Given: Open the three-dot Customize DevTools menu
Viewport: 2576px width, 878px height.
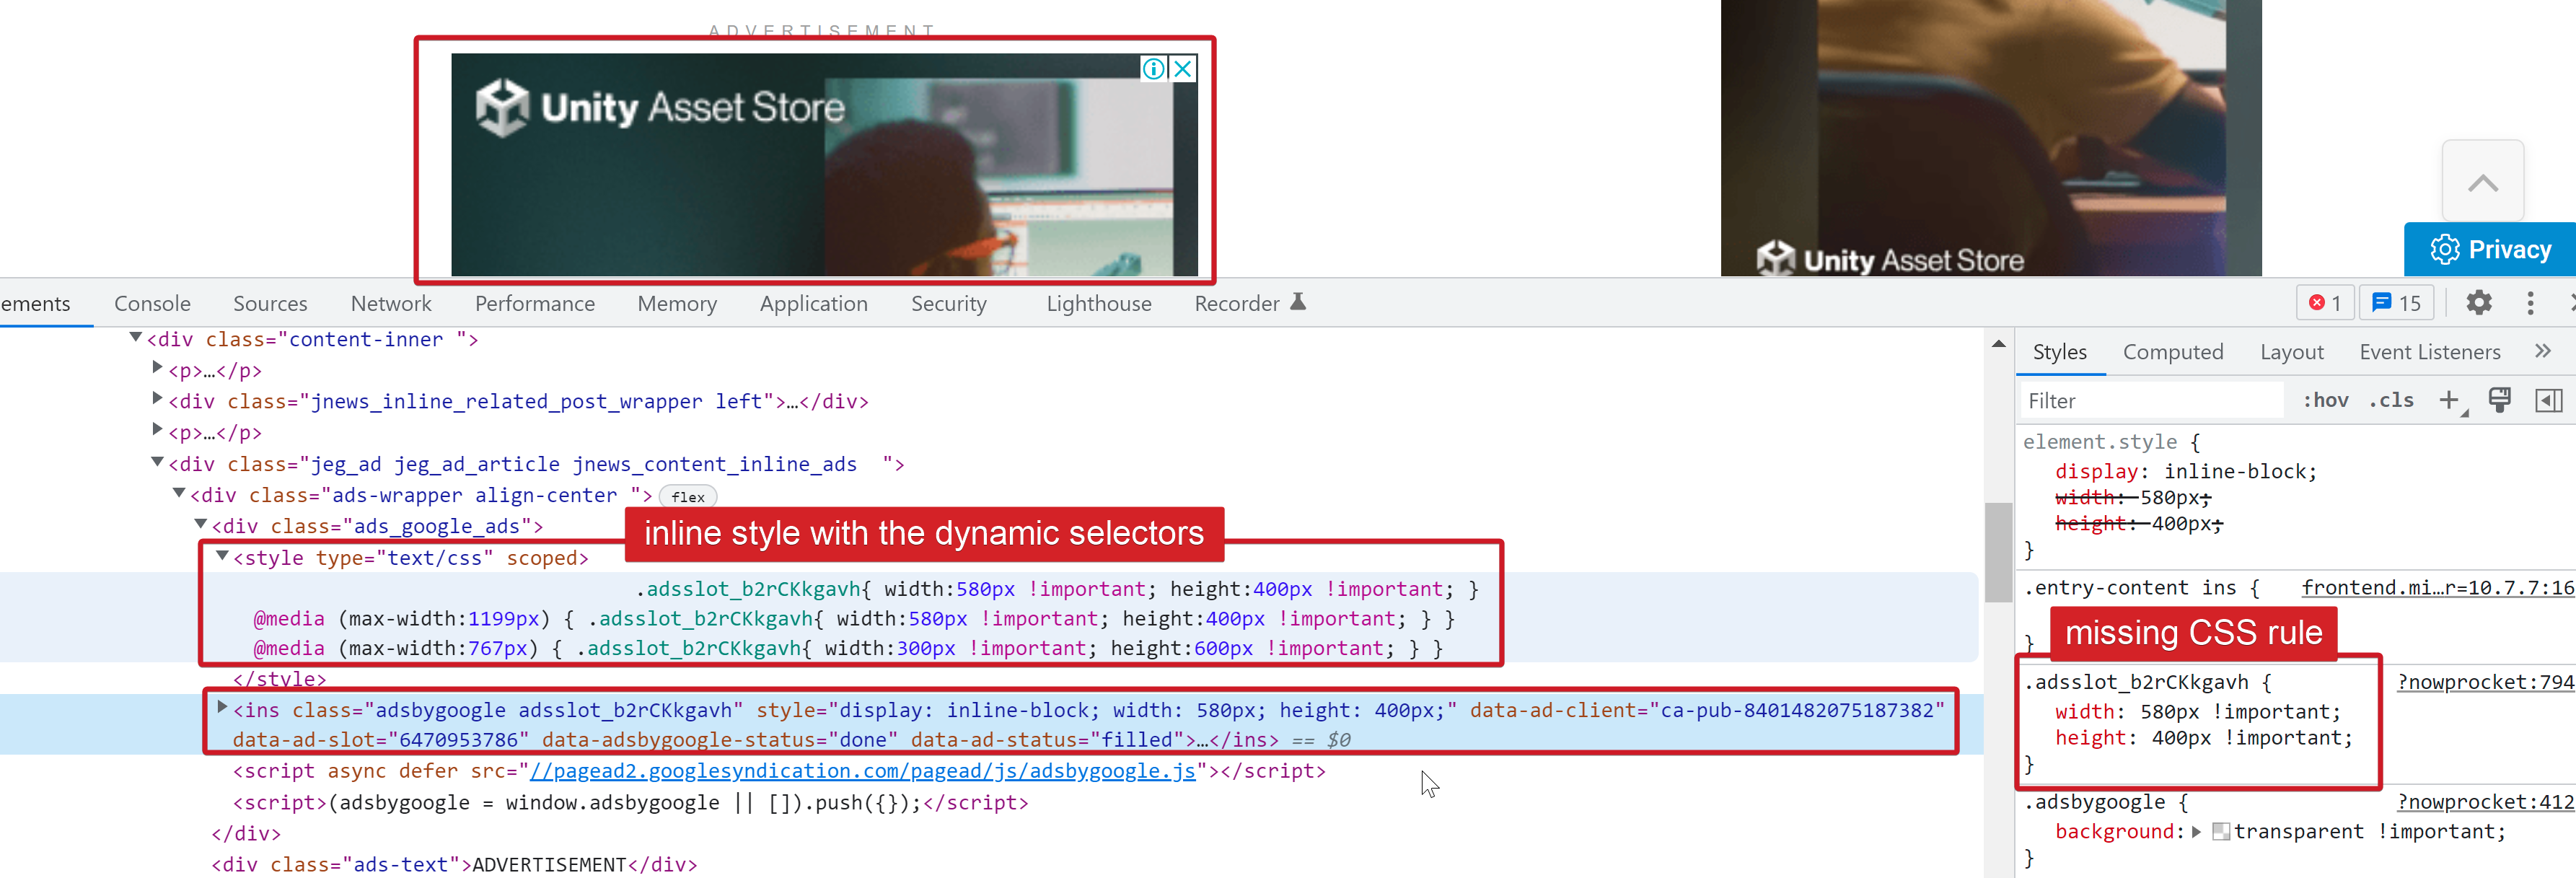Looking at the screenshot, I should pos(2530,303).
